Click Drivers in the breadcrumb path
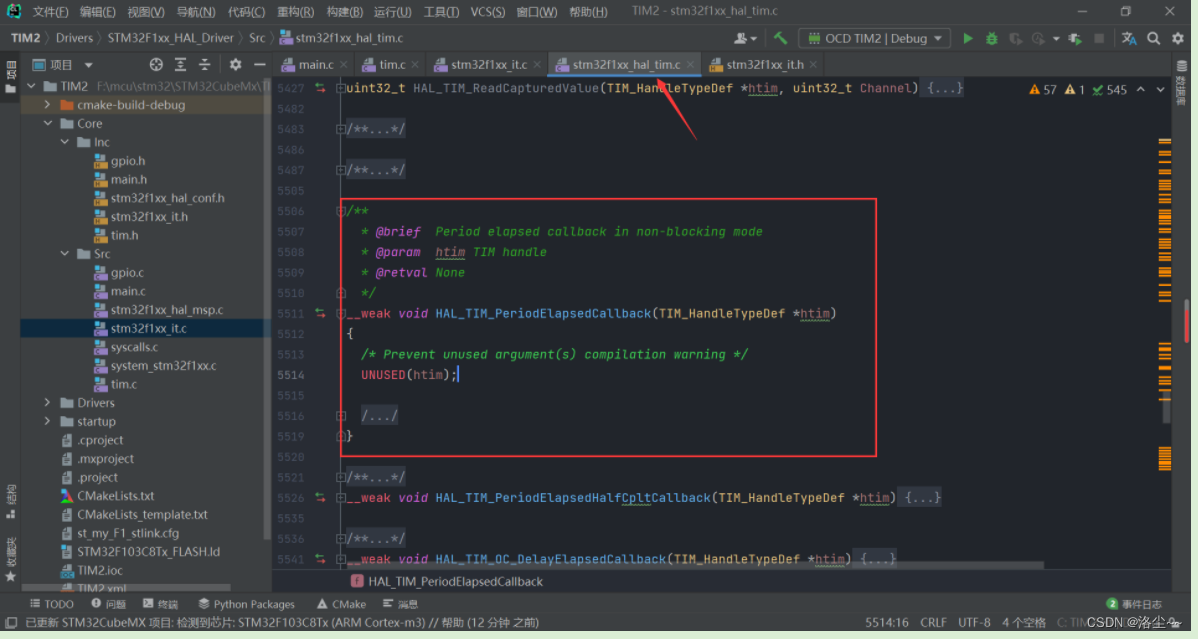The height and width of the screenshot is (639, 1198). [74, 37]
